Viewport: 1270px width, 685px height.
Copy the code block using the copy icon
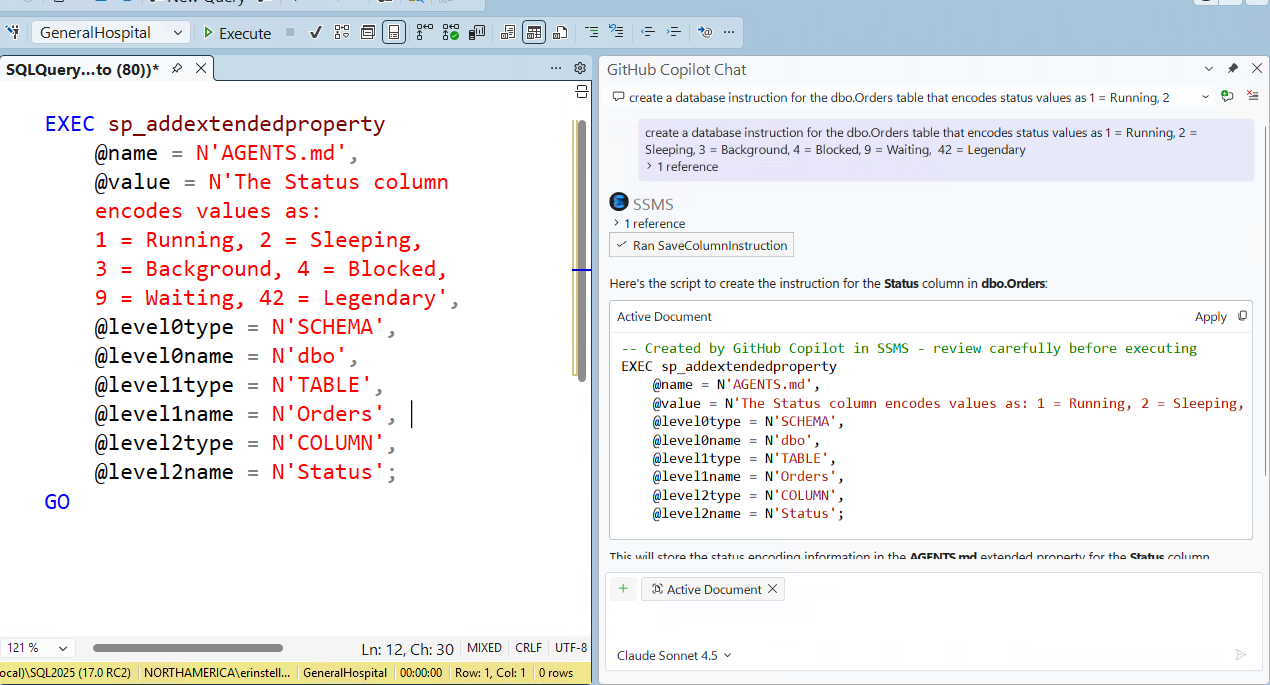click(1243, 316)
